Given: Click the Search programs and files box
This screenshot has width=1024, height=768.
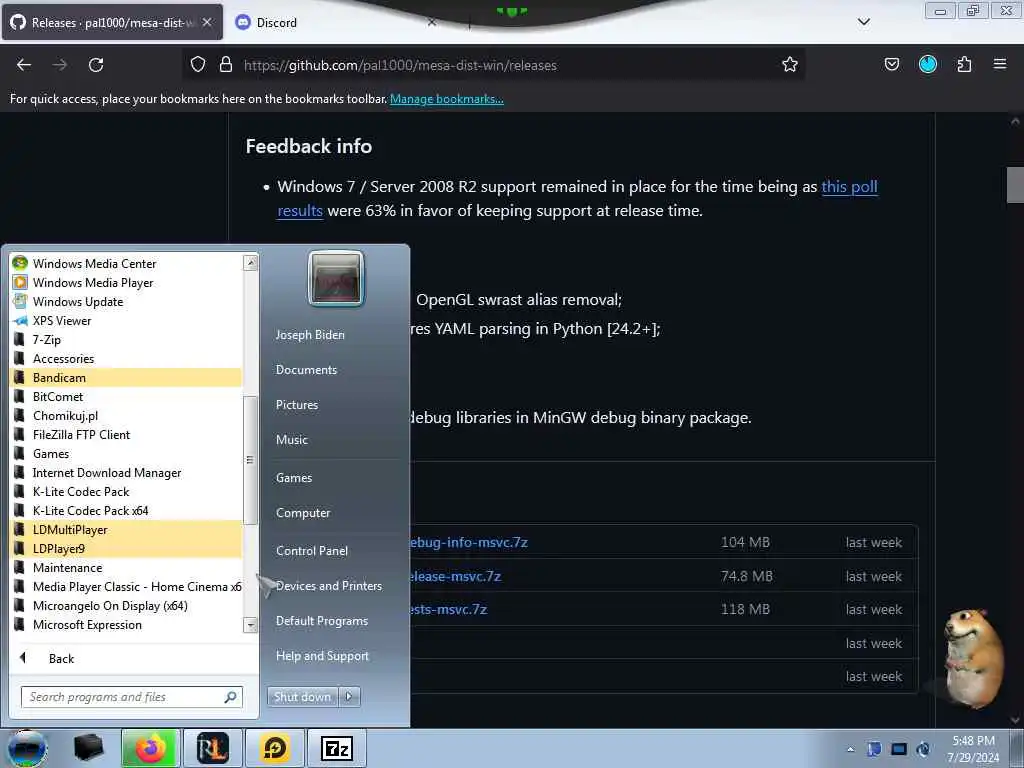Looking at the screenshot, I should 132,697.
